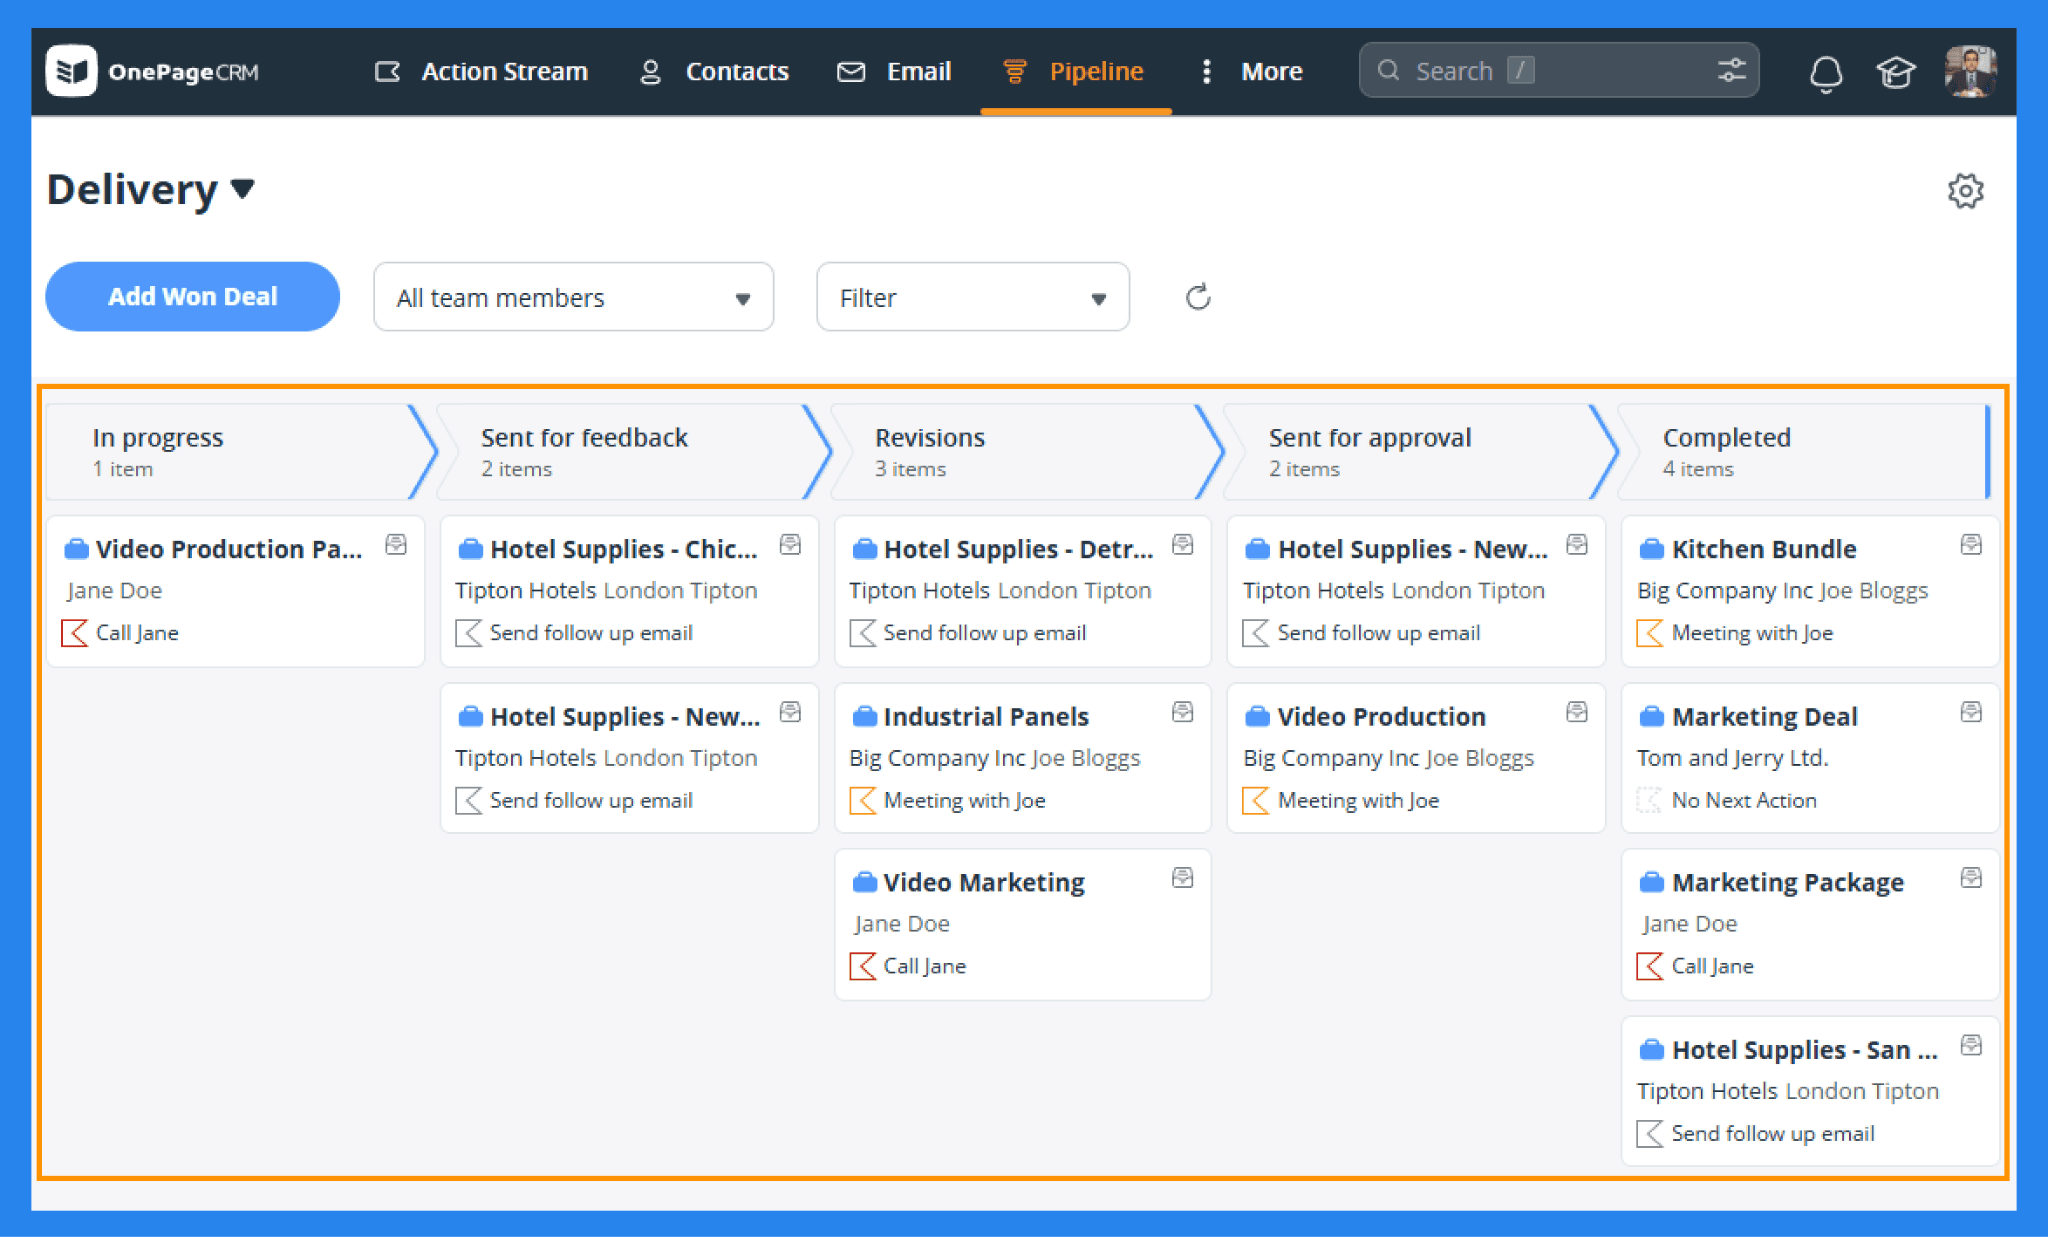Click archive icon on Video Production card
This screenshot has width=2048, height=1237.
[1577, 712]
